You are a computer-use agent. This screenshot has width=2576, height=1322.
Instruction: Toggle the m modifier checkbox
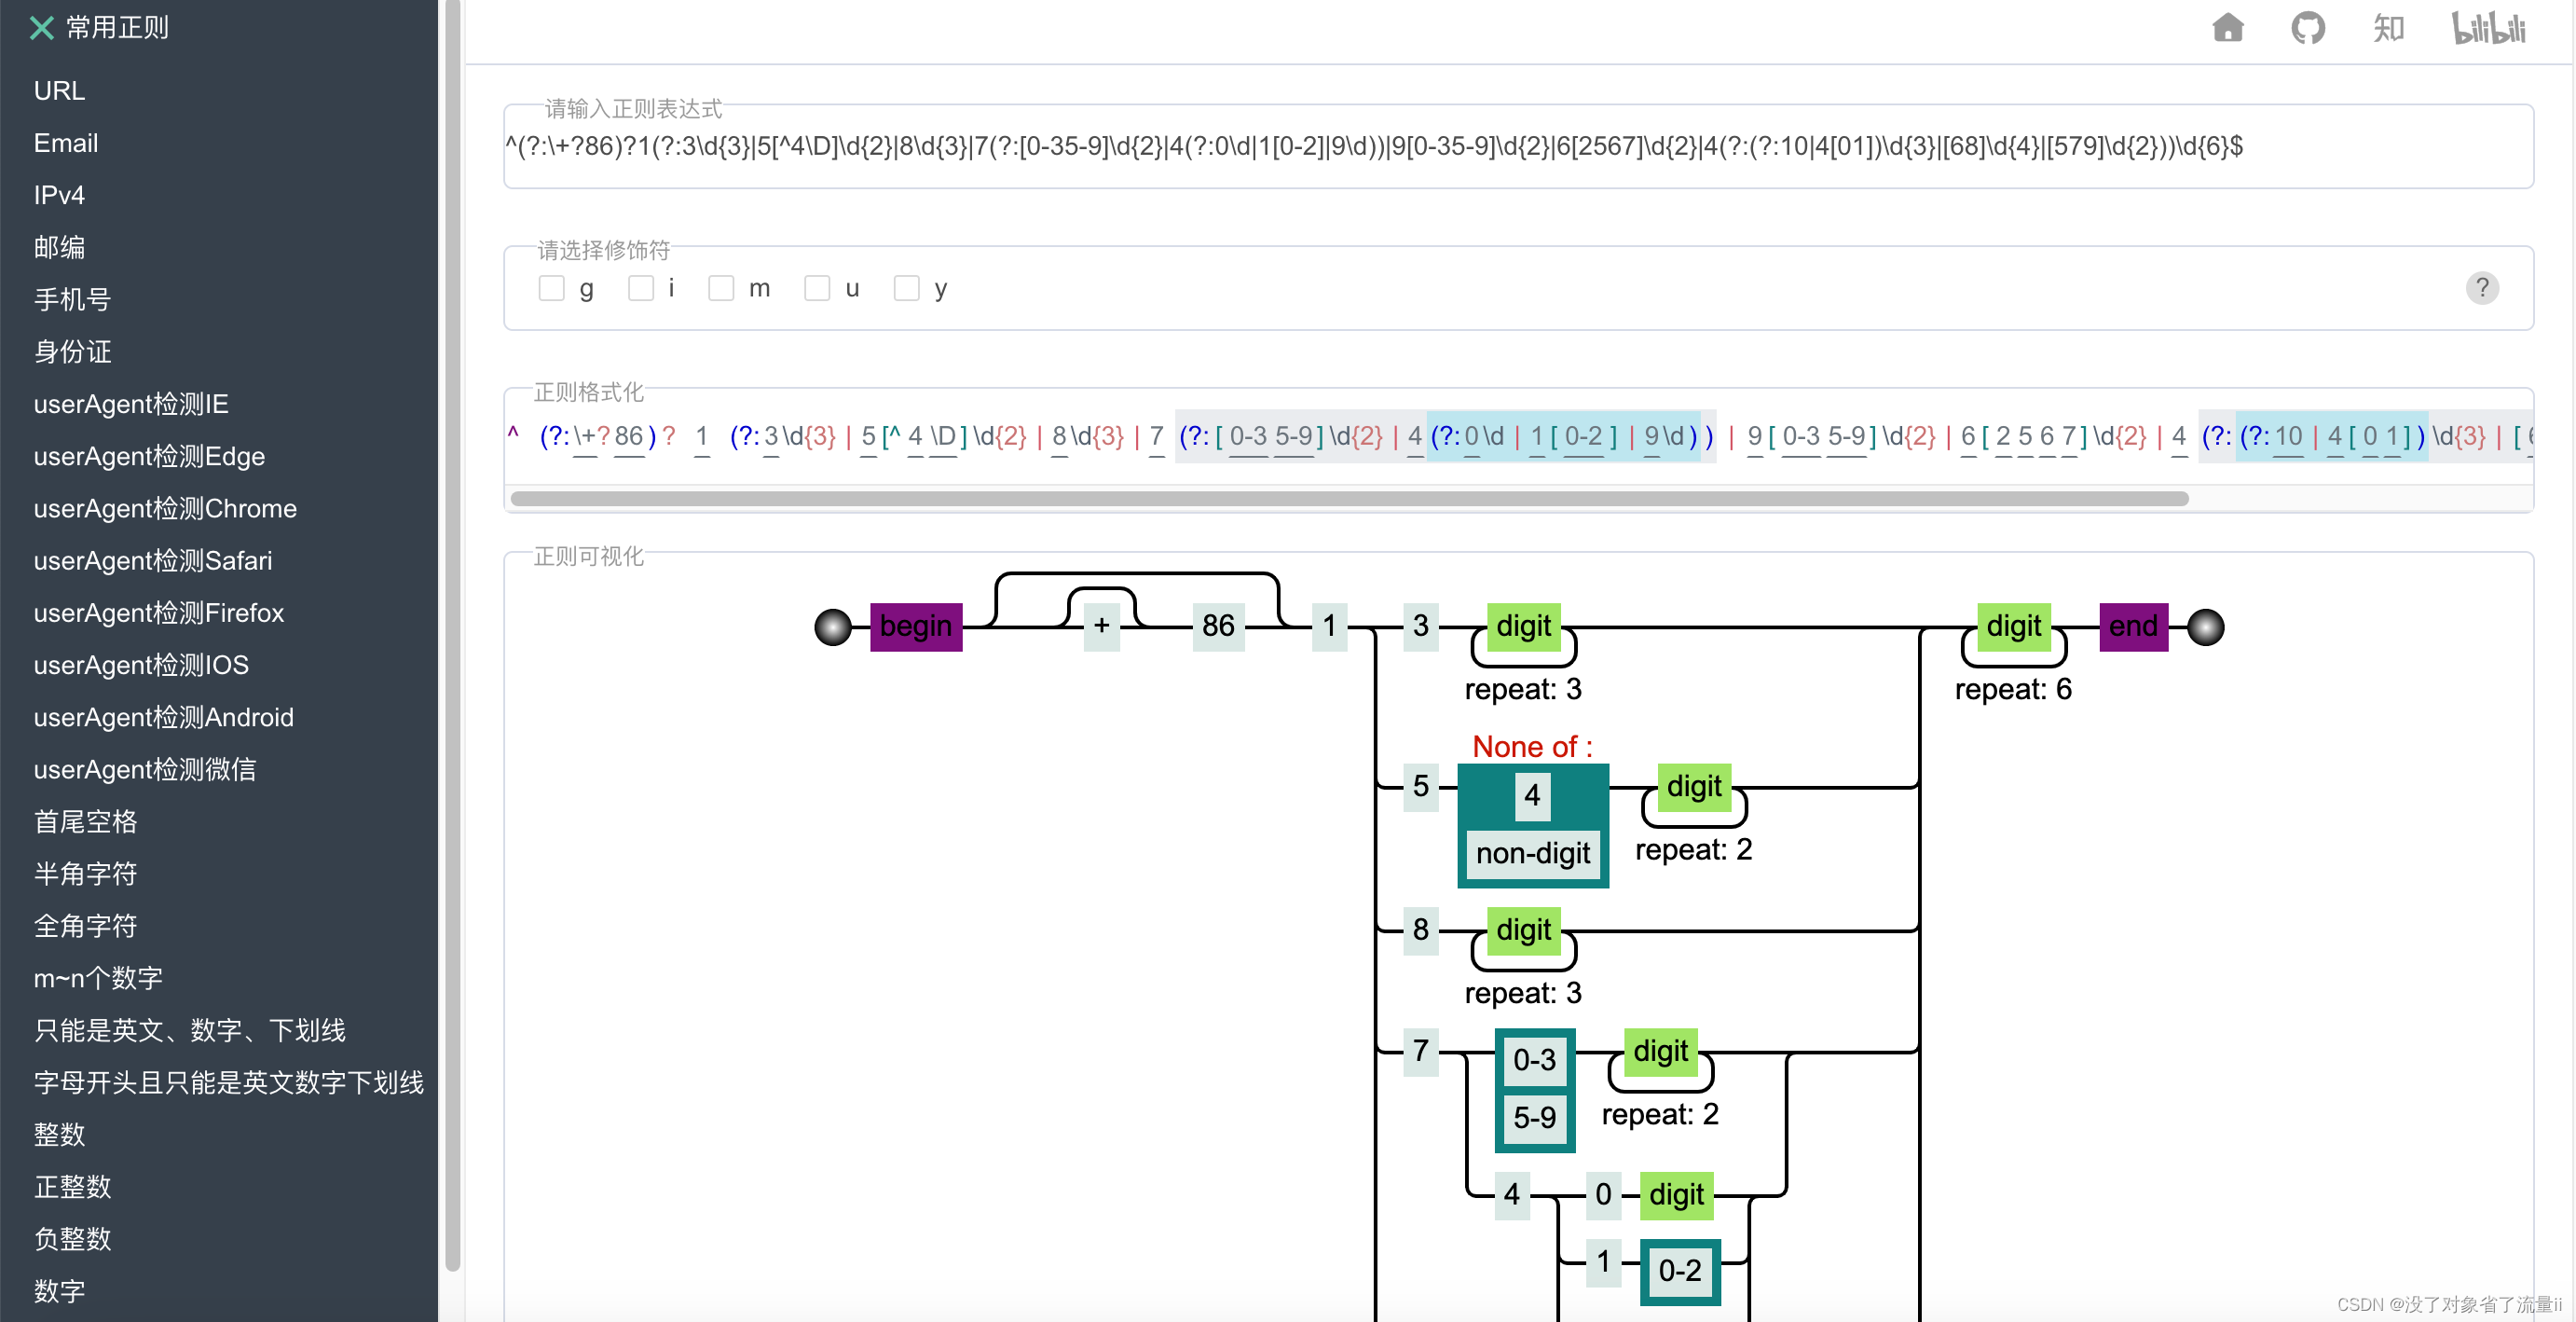[721, 289]
